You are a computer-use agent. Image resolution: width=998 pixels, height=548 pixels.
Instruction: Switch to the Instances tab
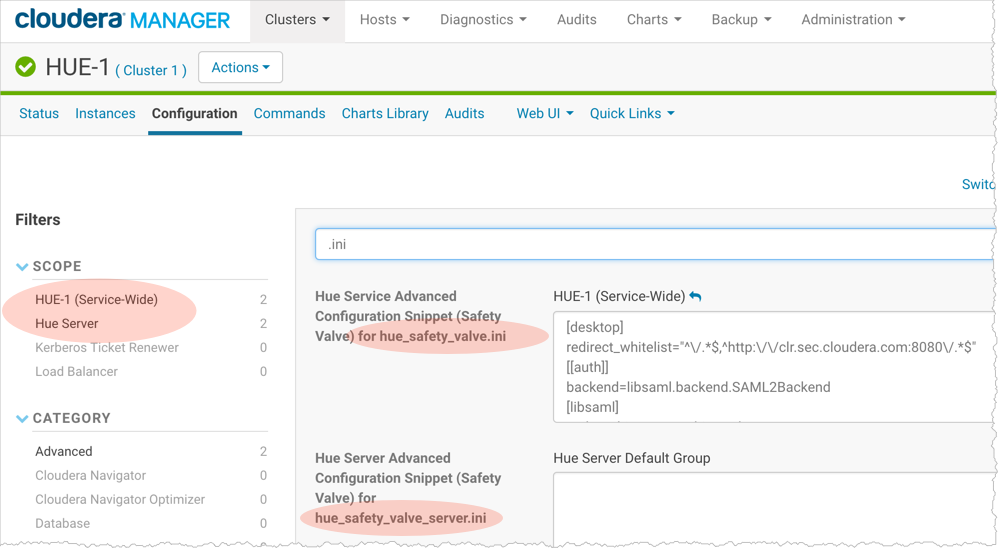(x=105, y=113)
